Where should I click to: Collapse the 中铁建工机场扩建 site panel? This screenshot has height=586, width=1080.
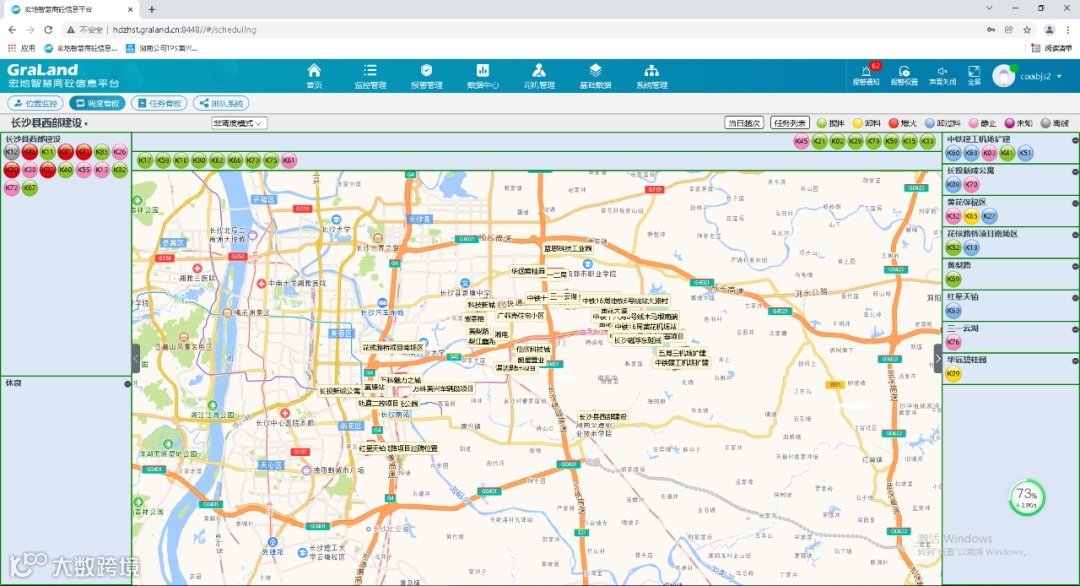[x=1074, y=140]
